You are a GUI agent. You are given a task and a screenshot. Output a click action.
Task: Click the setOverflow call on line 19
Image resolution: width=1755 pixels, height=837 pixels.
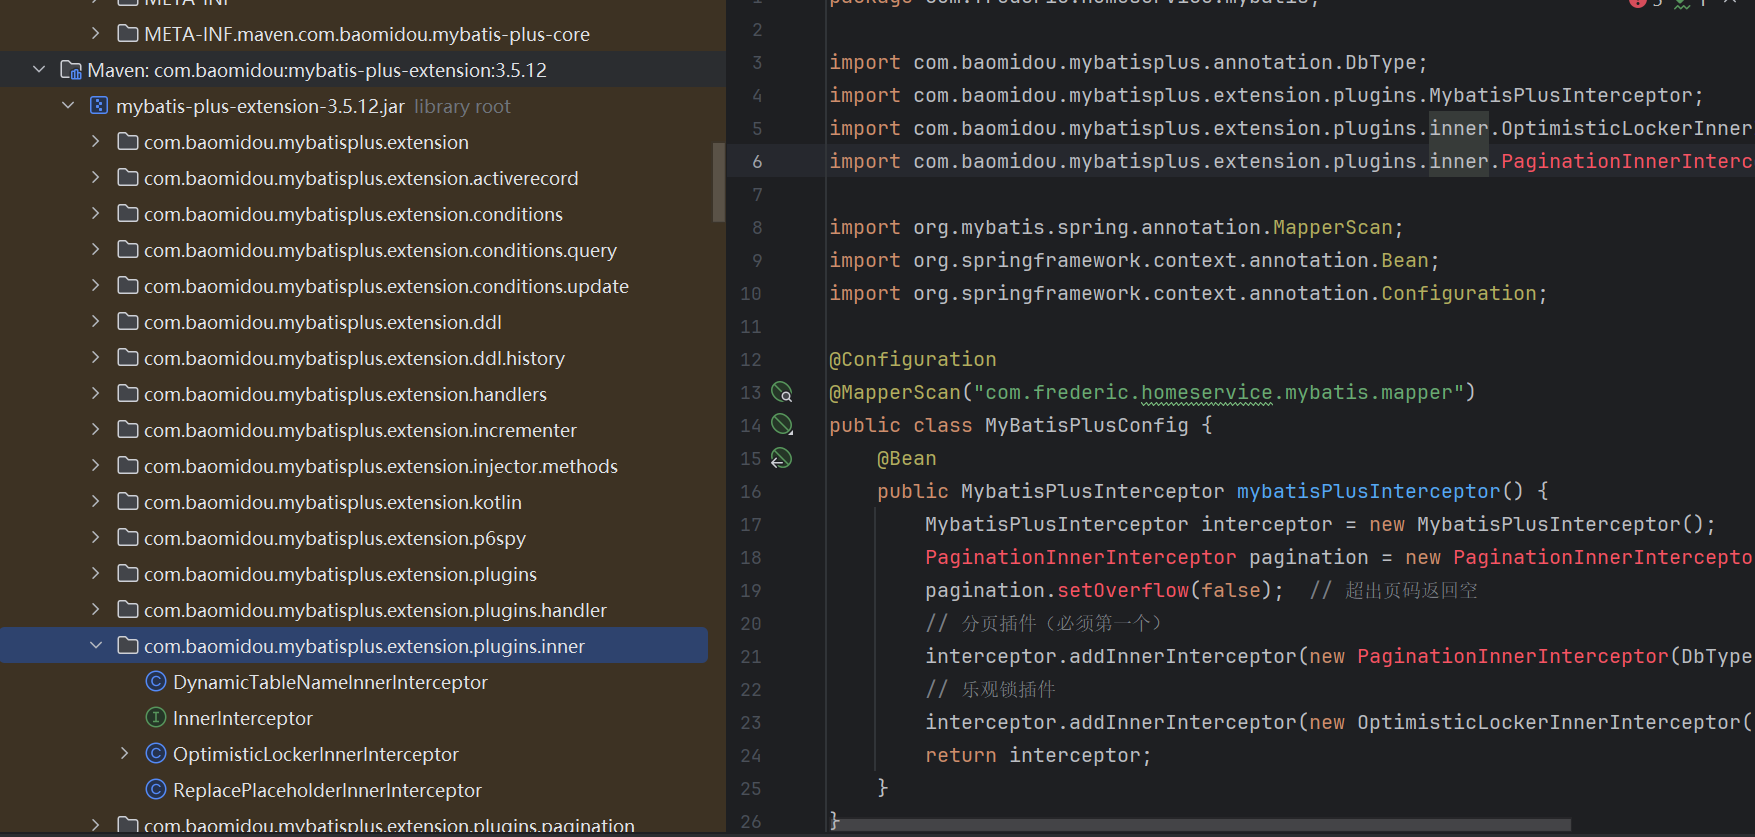1123,590
